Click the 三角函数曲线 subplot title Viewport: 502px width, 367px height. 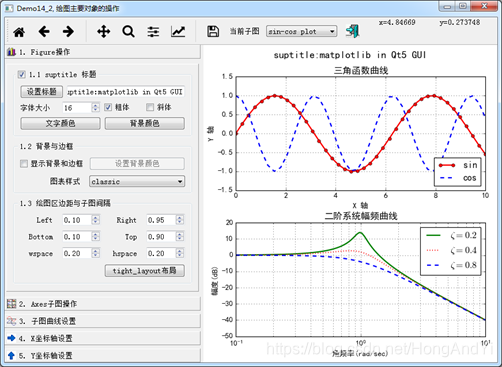tap(361, 70)
